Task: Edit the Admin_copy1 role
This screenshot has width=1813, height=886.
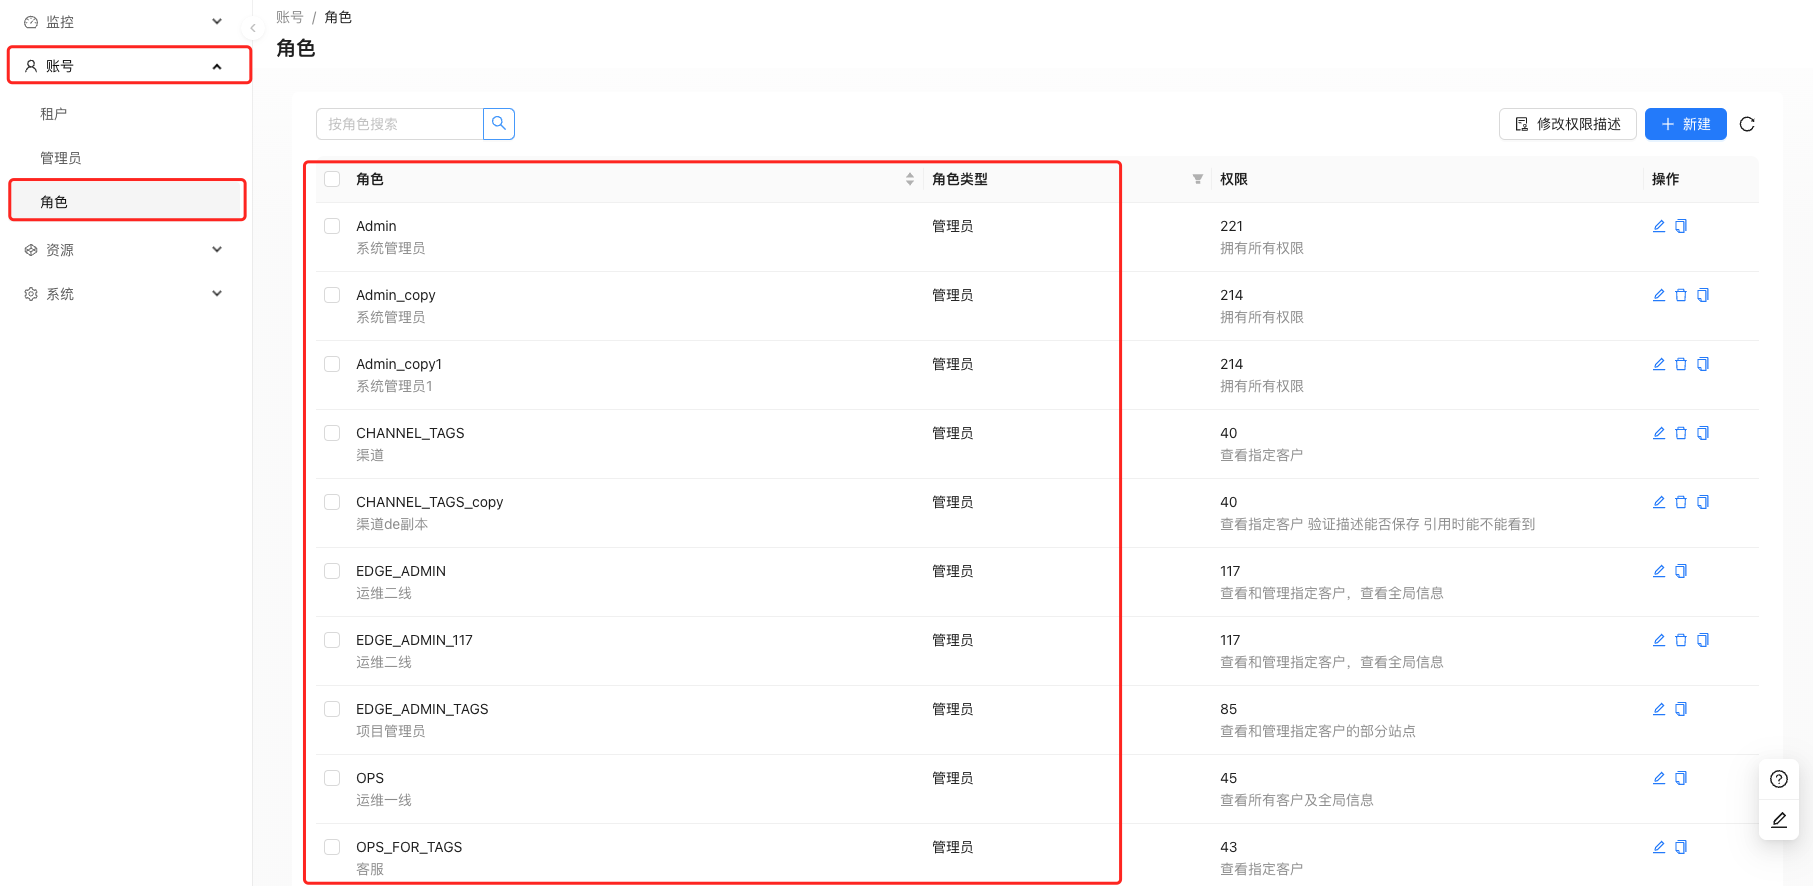Action: tap(1659, 364)
